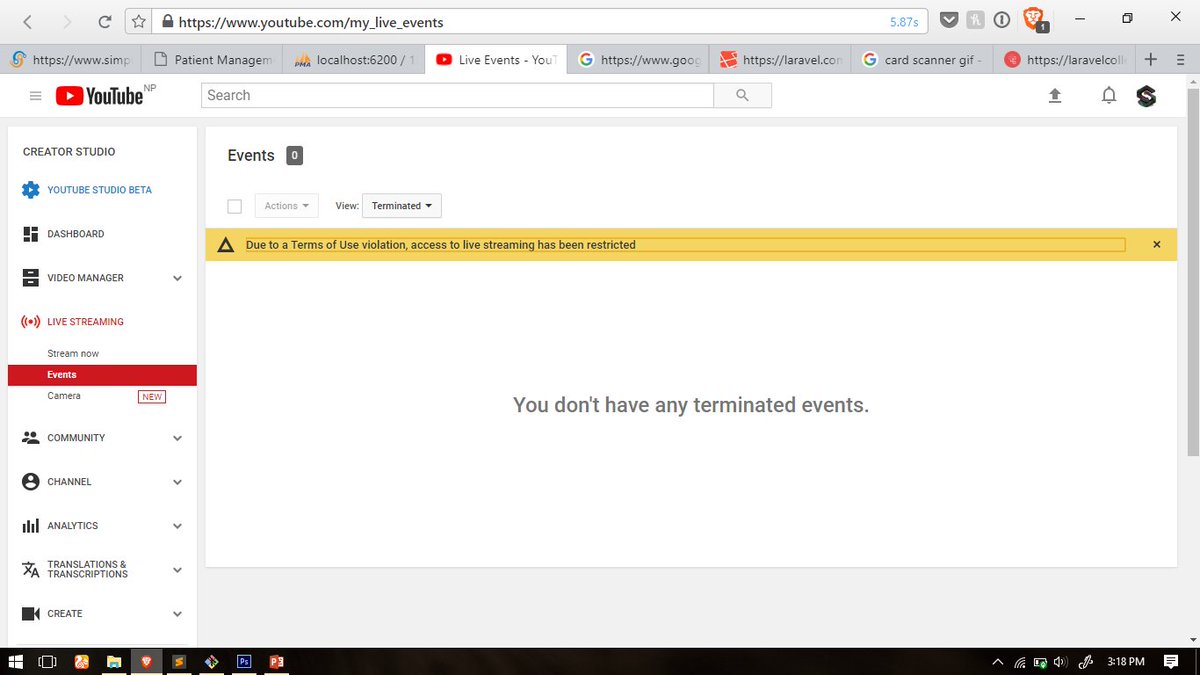Open Stream now under Live Streaming
The image size is (1200, 675).
[73, 354]
